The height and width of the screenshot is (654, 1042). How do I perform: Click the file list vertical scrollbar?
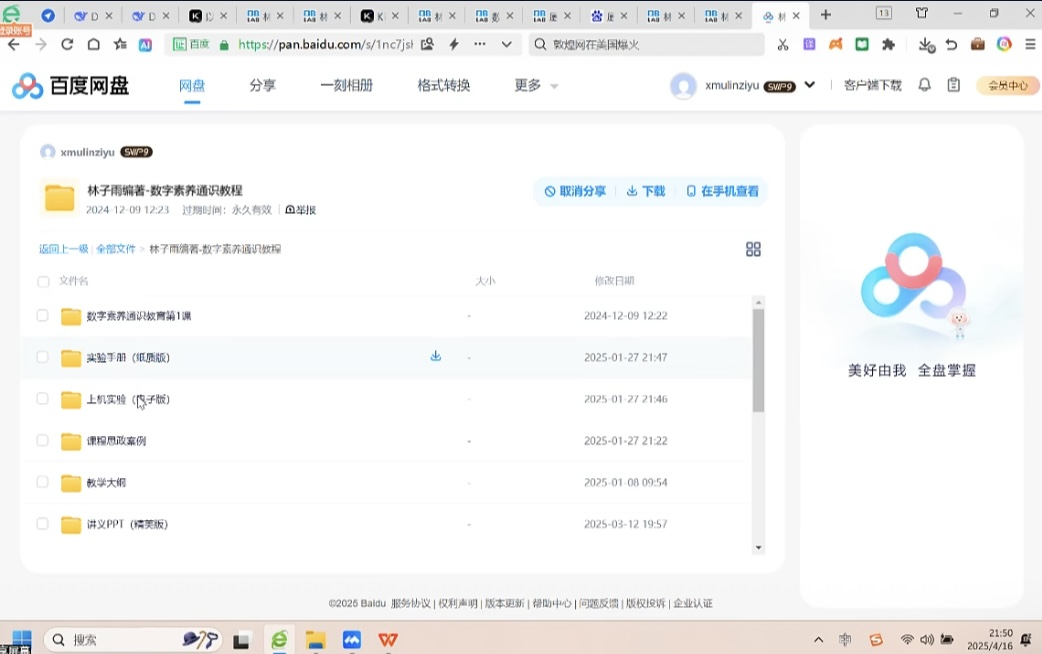tap(758, 360)
